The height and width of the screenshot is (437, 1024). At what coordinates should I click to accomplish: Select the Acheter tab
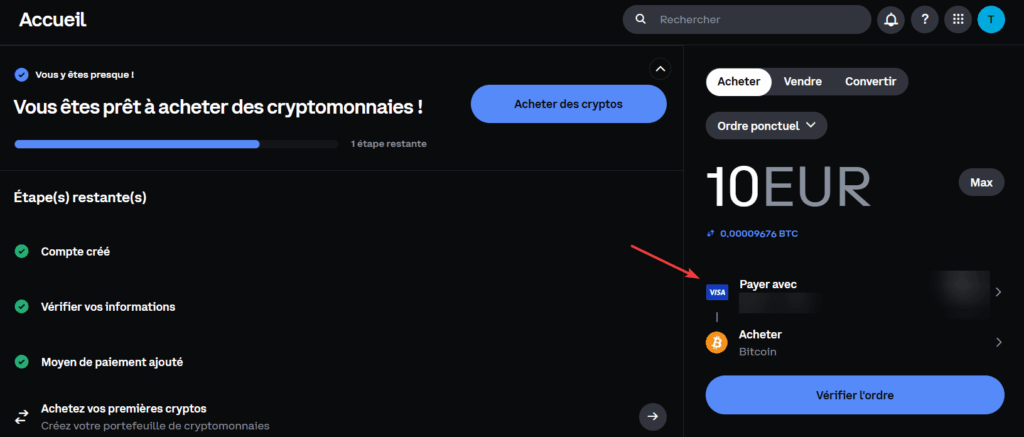click(x=739, y=82)
